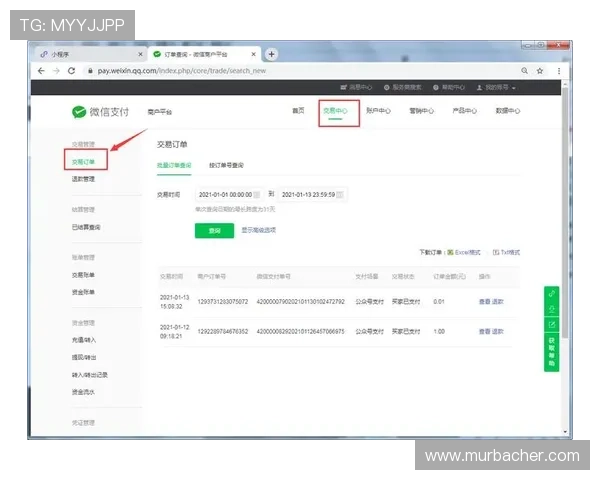This screenshot has height=480, width=600.
Task: Select 已结算查询 in the sidebar
Action: point(86,227)
